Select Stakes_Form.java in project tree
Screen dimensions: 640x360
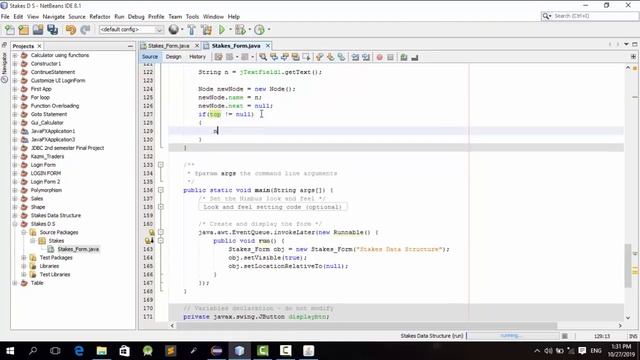[x=78, y=249]
